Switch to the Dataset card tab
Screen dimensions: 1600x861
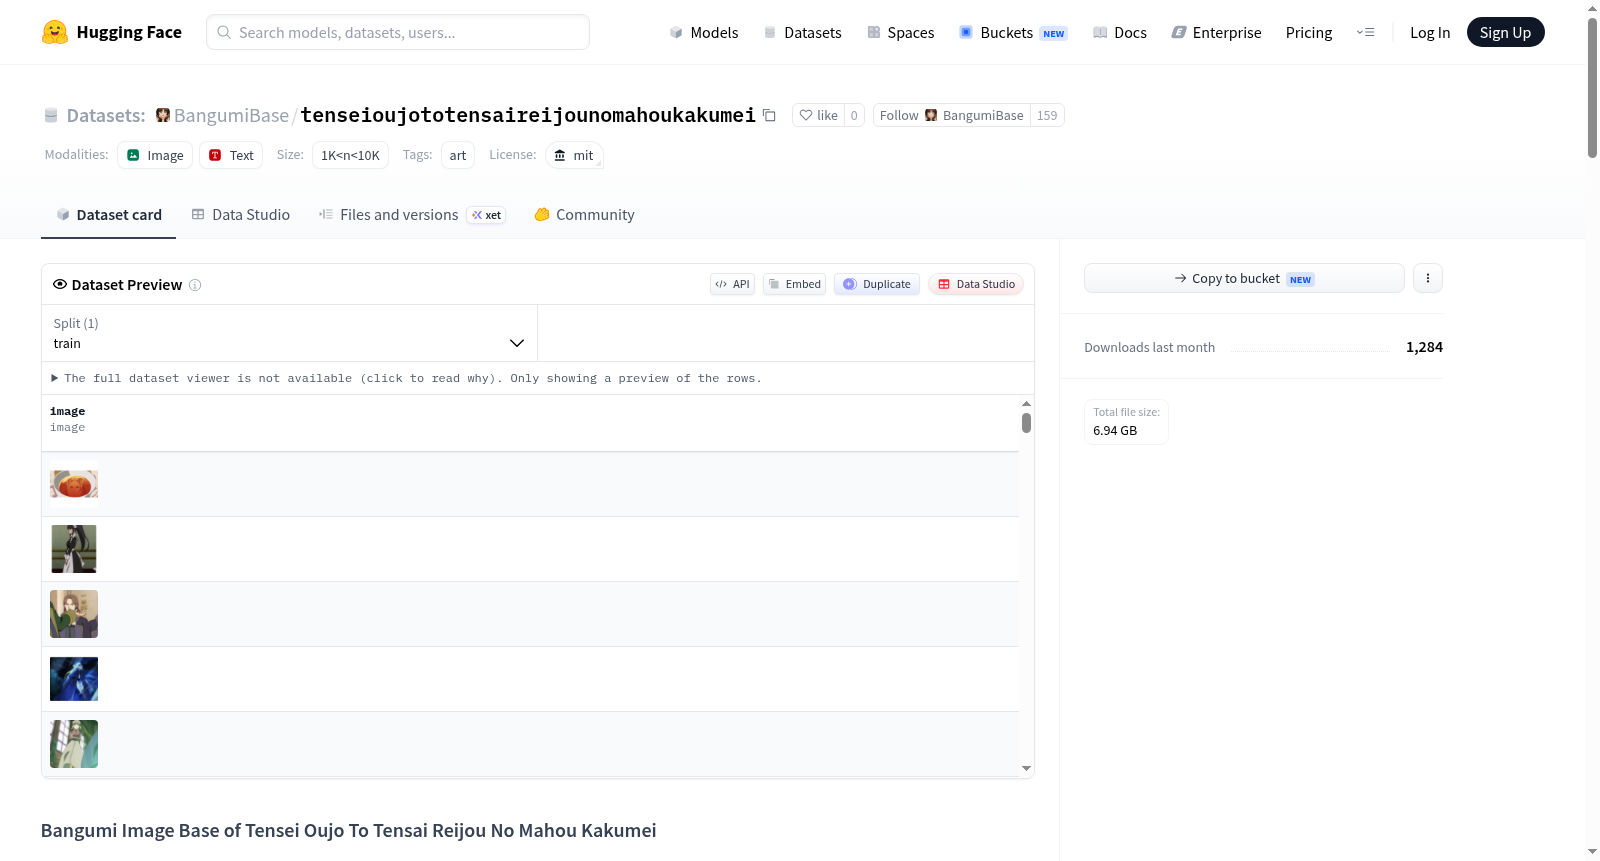tap(108, 214)
